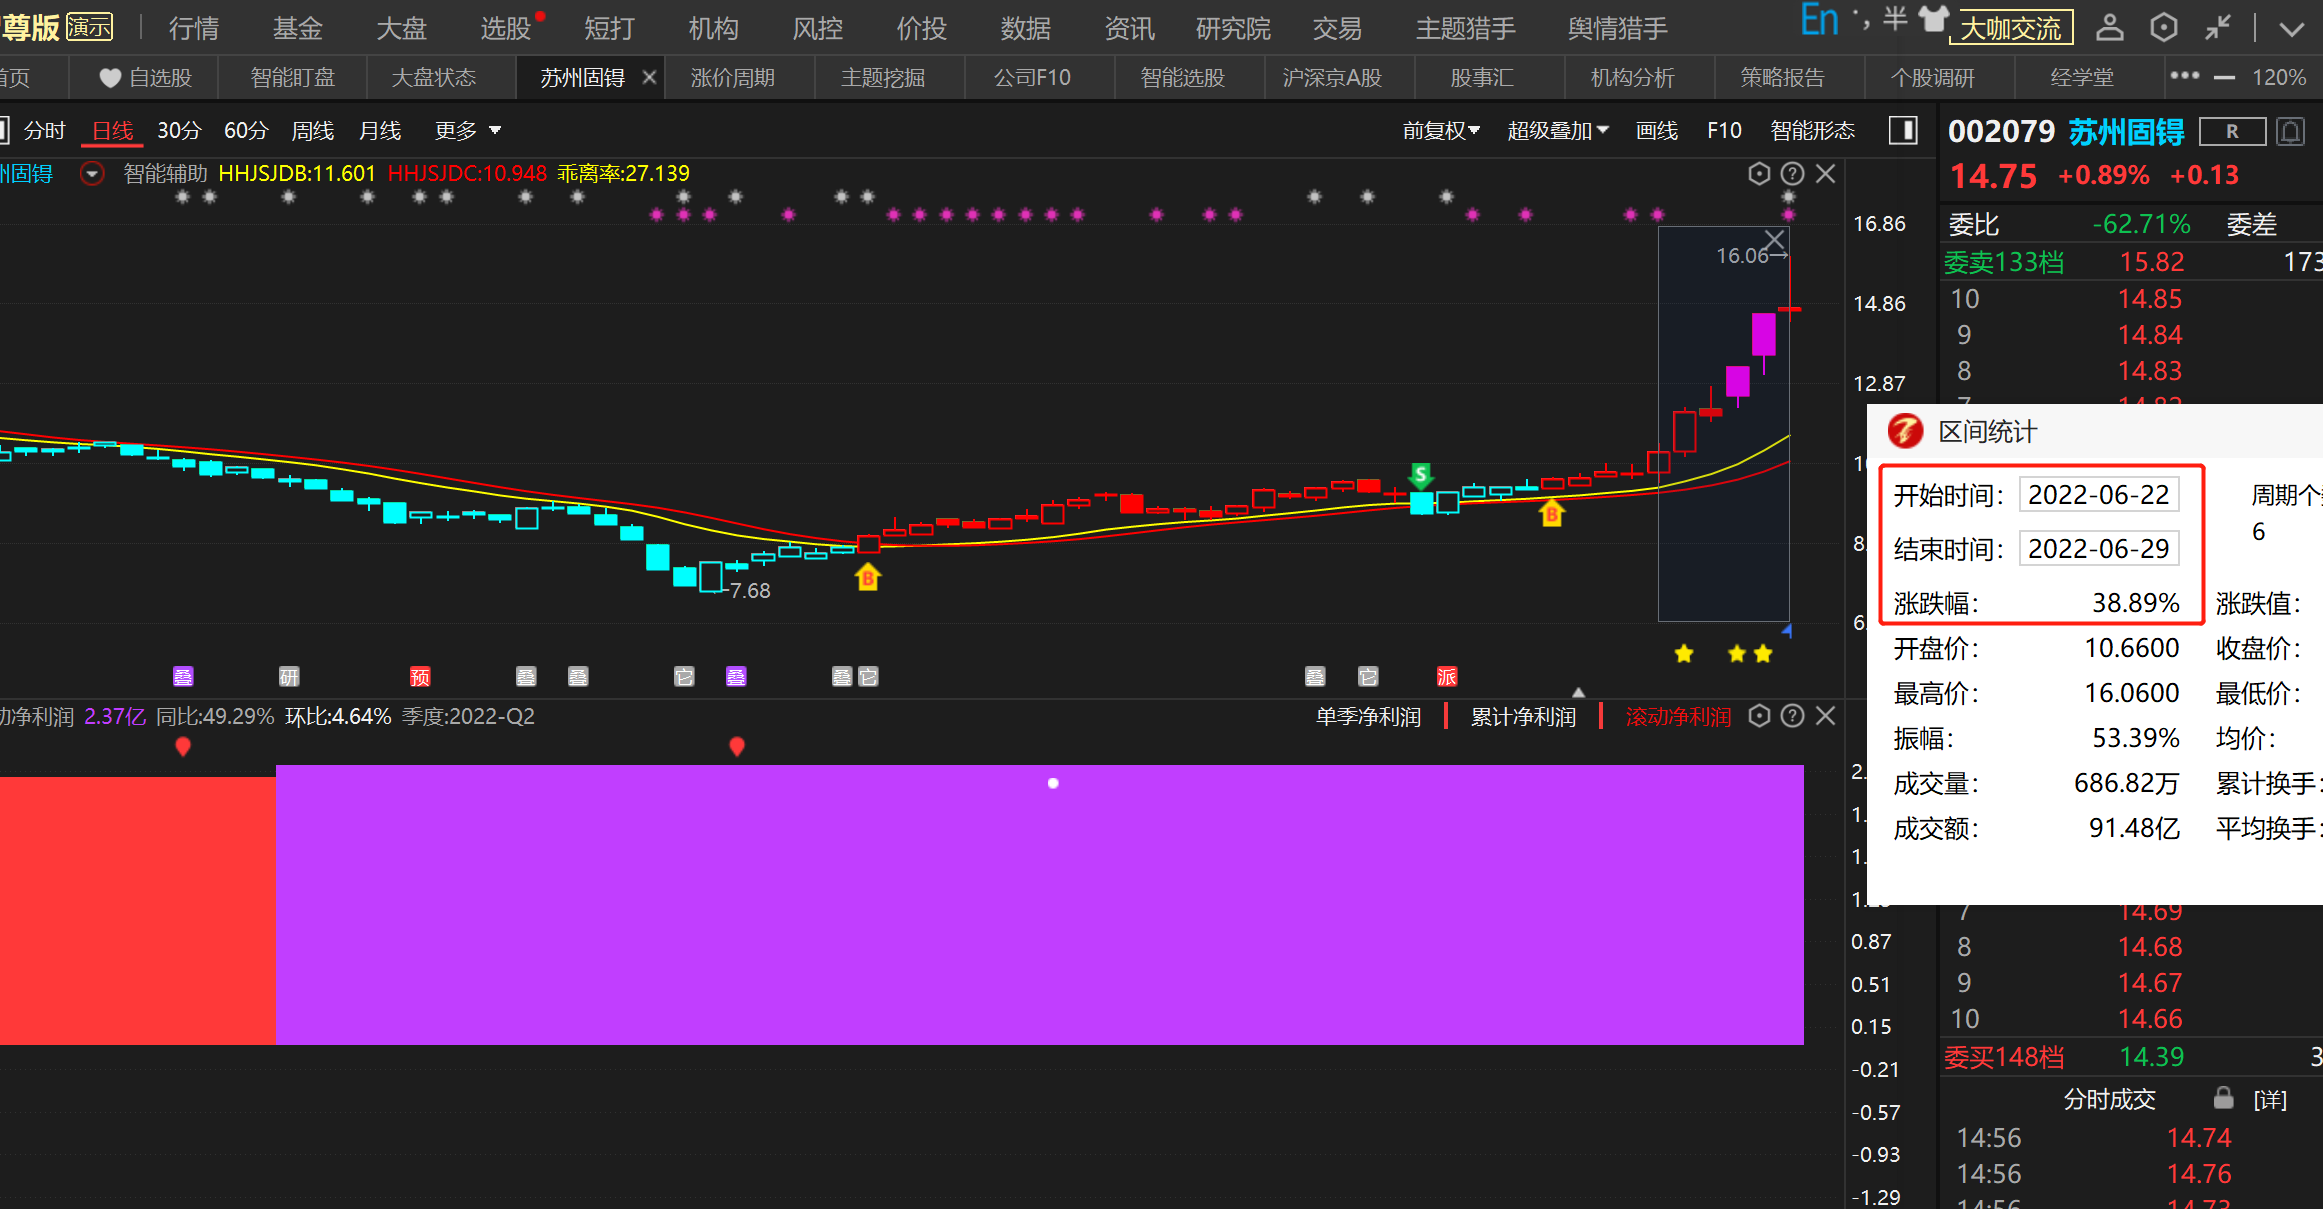This screenshot has width=2323, height=1209.
Task: Expand the 更多 period dropdown
Action: pyautogui.click(x=468, y=131)
